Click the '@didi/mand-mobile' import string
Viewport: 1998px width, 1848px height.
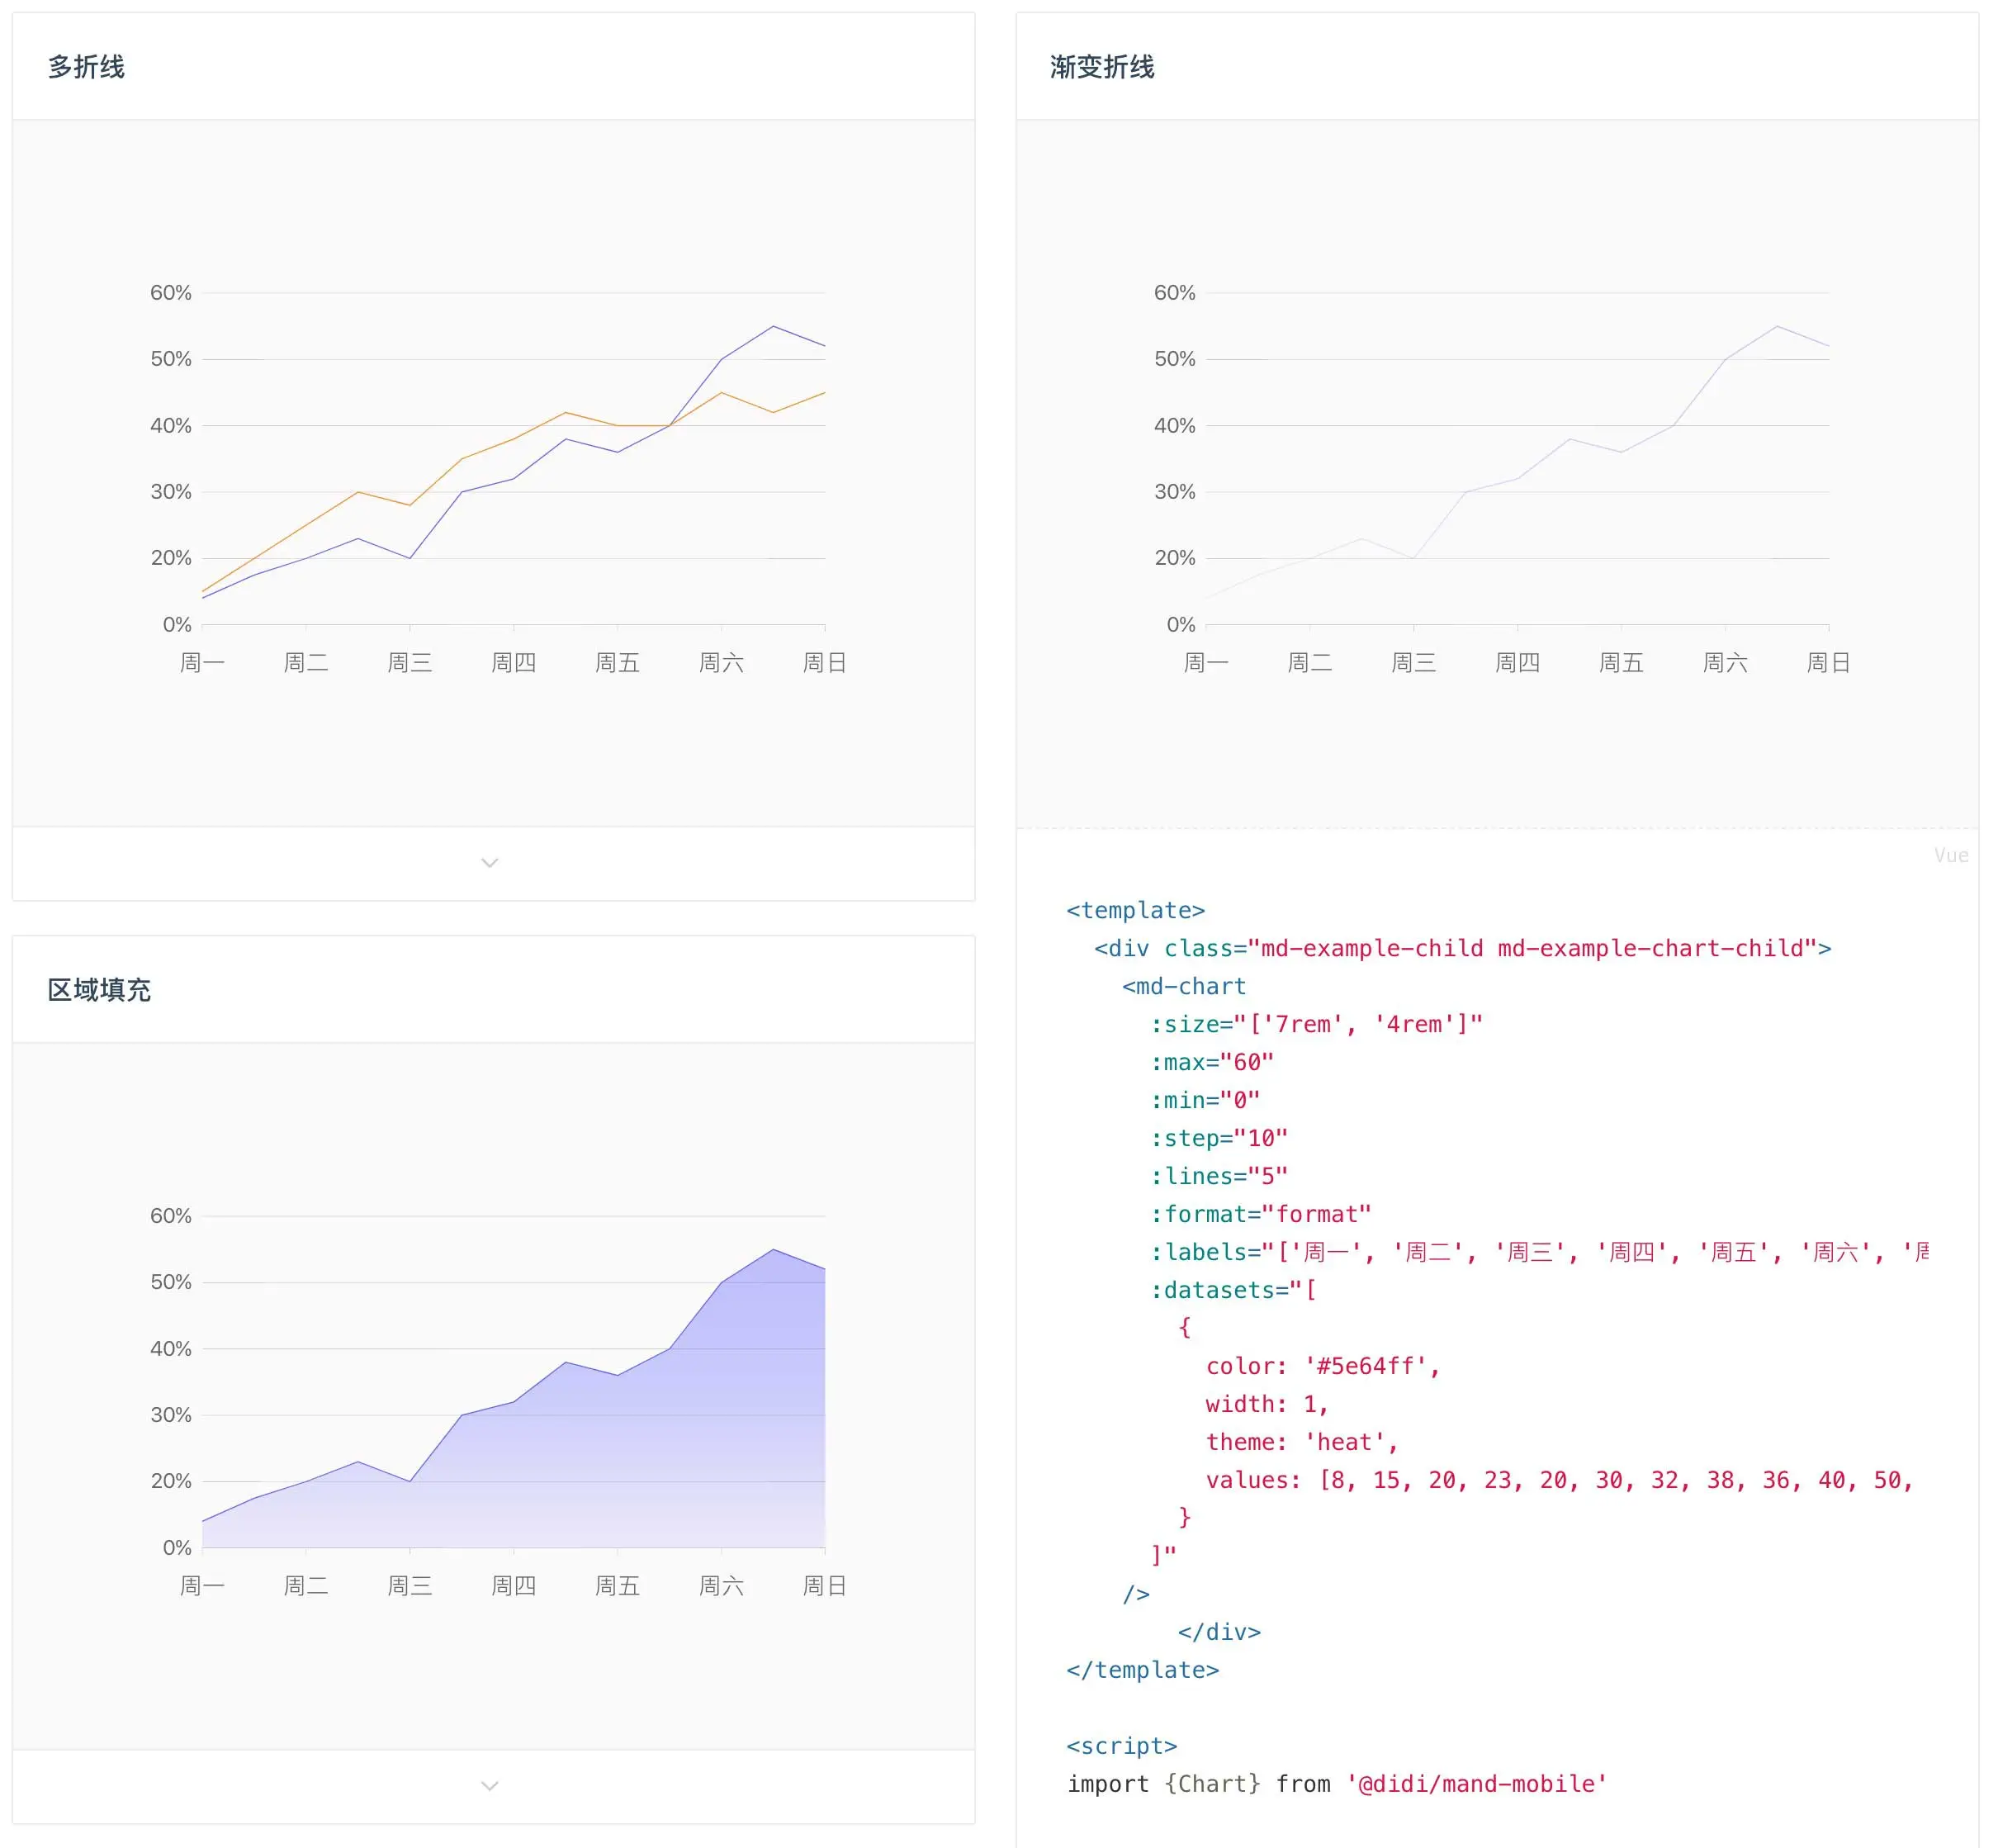(1476, 1784)
